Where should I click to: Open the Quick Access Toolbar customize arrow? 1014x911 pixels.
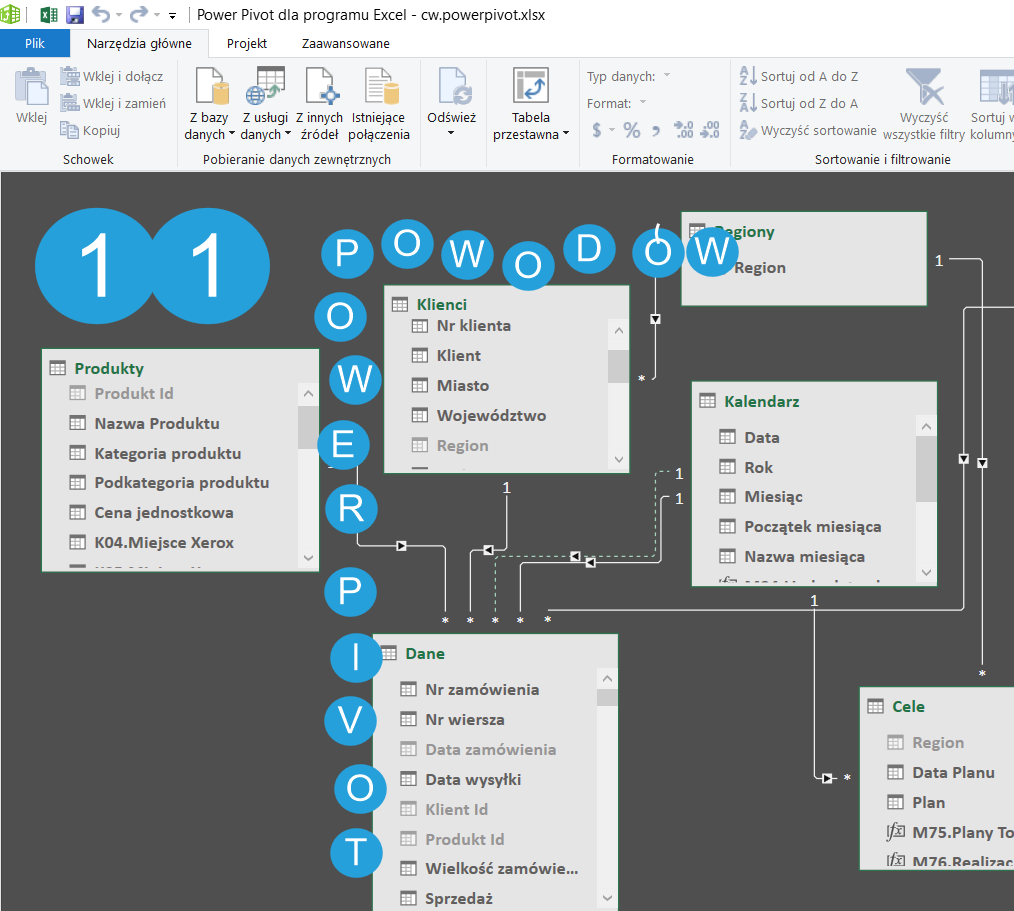[x=172, y=17]
